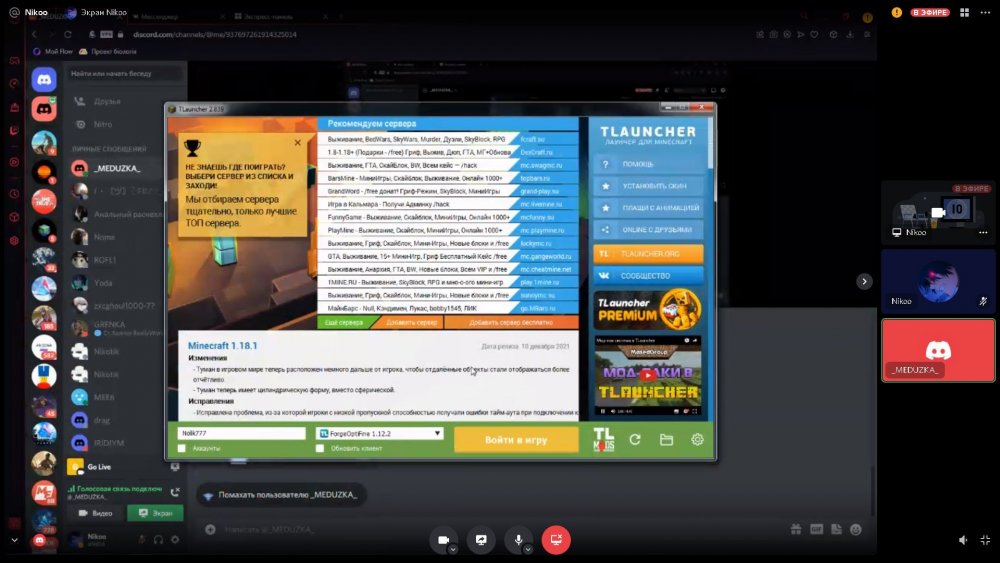Image resolution: width=1000 pixels, height=563 pixels.
Task: Play the modpacks YouTube video in launcher
Action: 648,376
